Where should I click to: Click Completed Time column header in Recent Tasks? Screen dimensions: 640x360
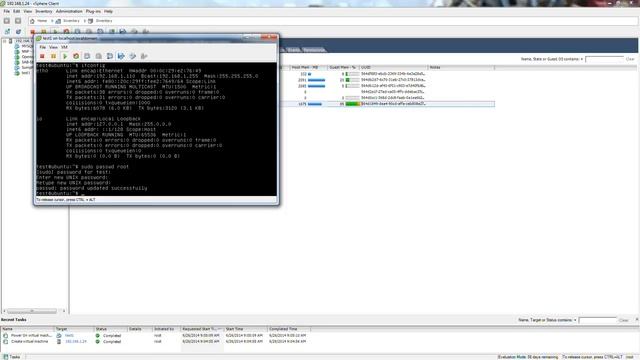pyautogui.click(x=289, y=329)
